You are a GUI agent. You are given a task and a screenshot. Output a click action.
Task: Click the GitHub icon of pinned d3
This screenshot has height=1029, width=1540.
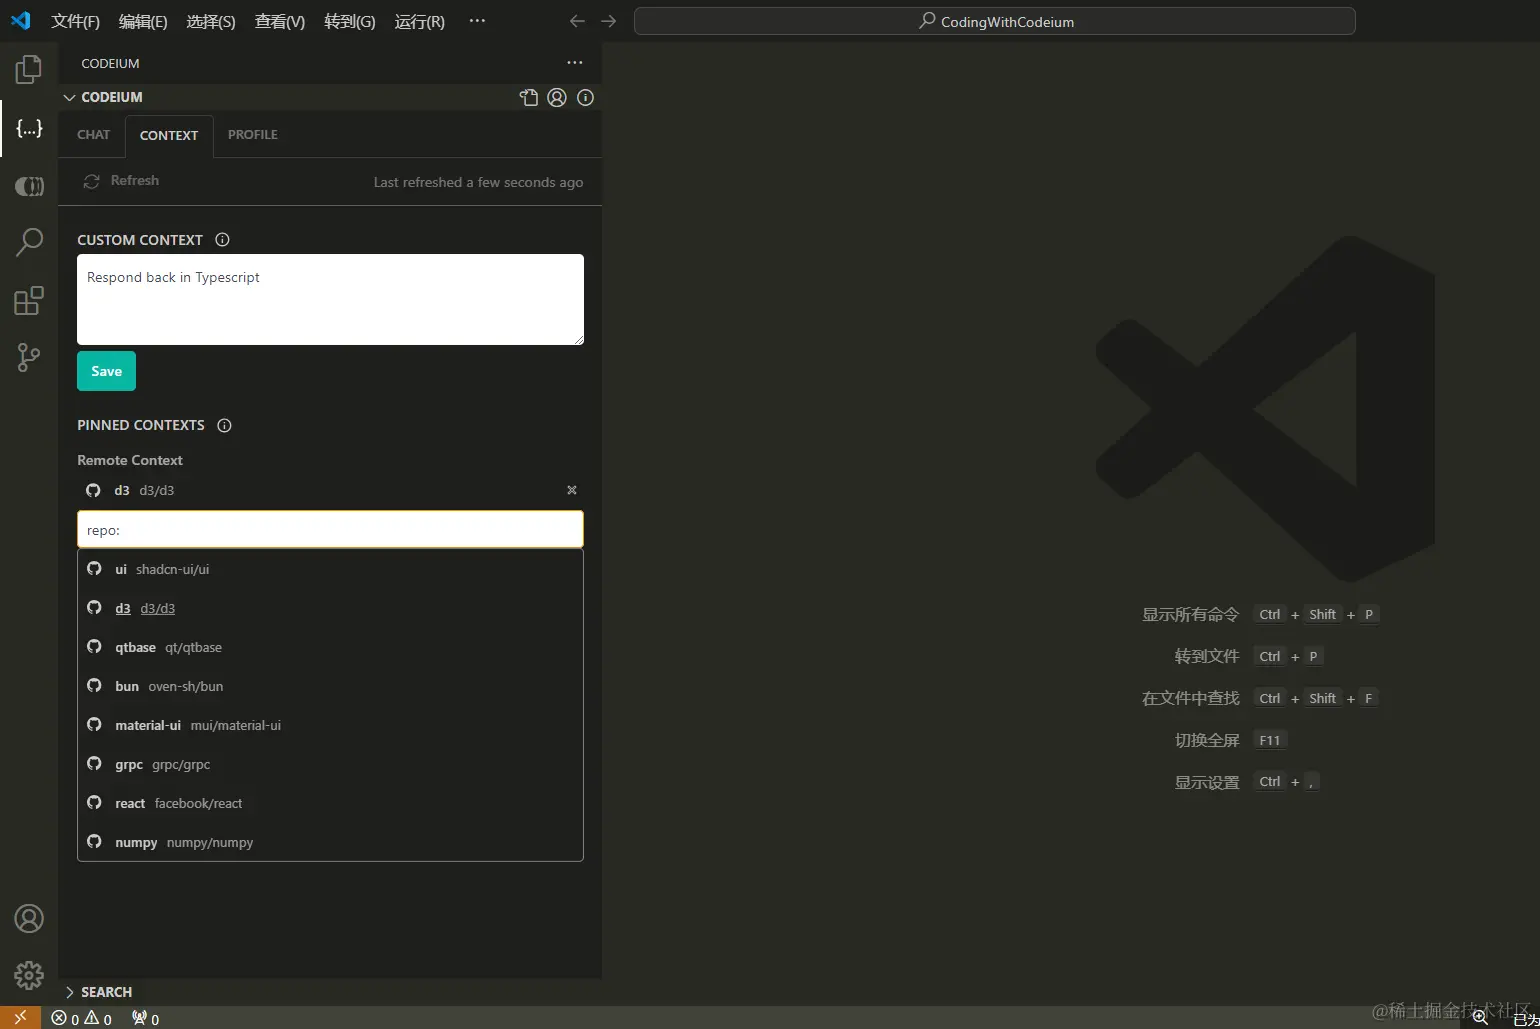(x=93, y=490)
